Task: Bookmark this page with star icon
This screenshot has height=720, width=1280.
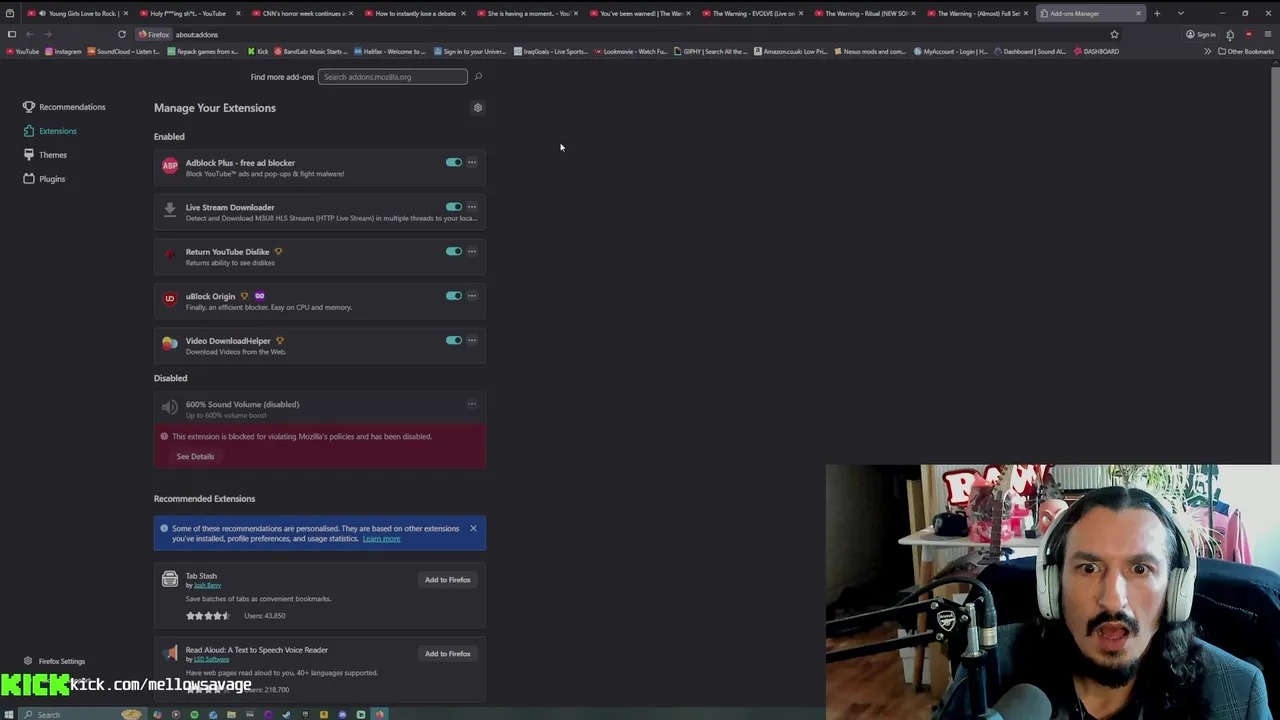Action: coord(1114,34)
